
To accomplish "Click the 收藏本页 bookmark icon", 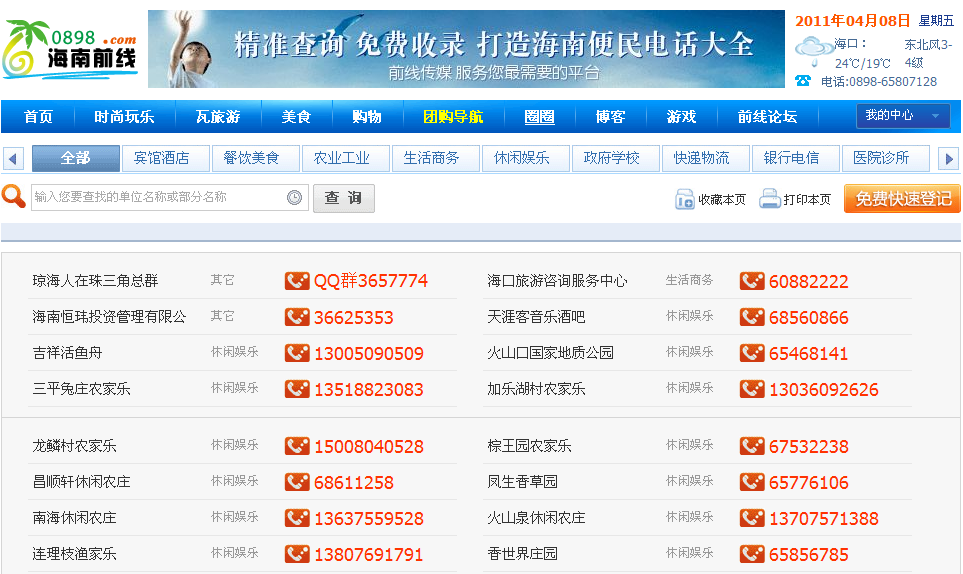I will [x=684, y=199].
